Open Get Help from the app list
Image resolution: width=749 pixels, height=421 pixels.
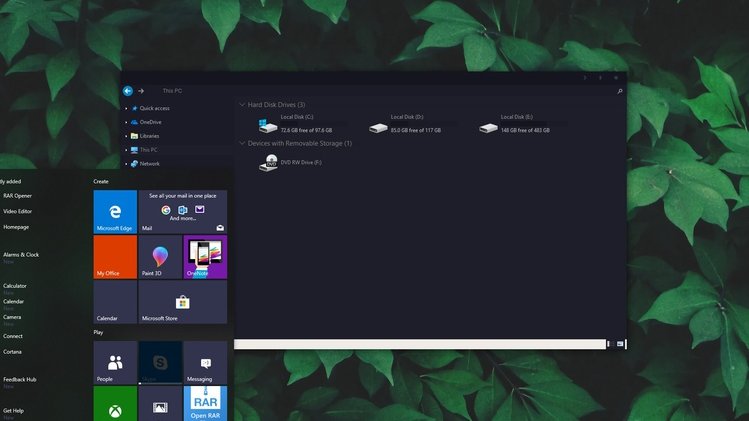[13, 410]
